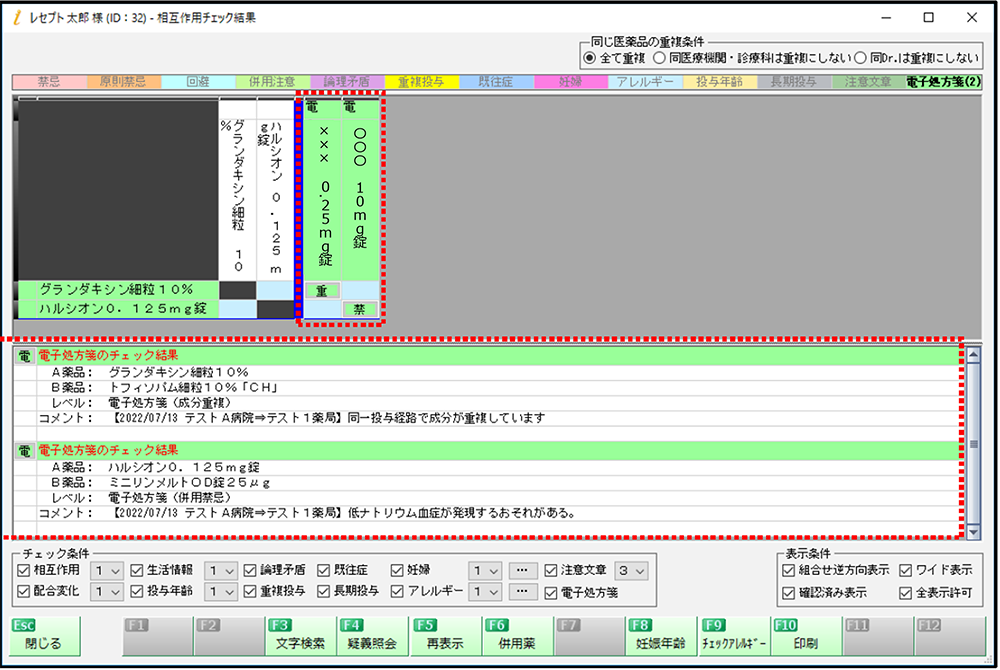Click 電 icon of first check result
The height and width of the screenshot is (670, 1000).
pyautogui.click(x=24, y=356)
